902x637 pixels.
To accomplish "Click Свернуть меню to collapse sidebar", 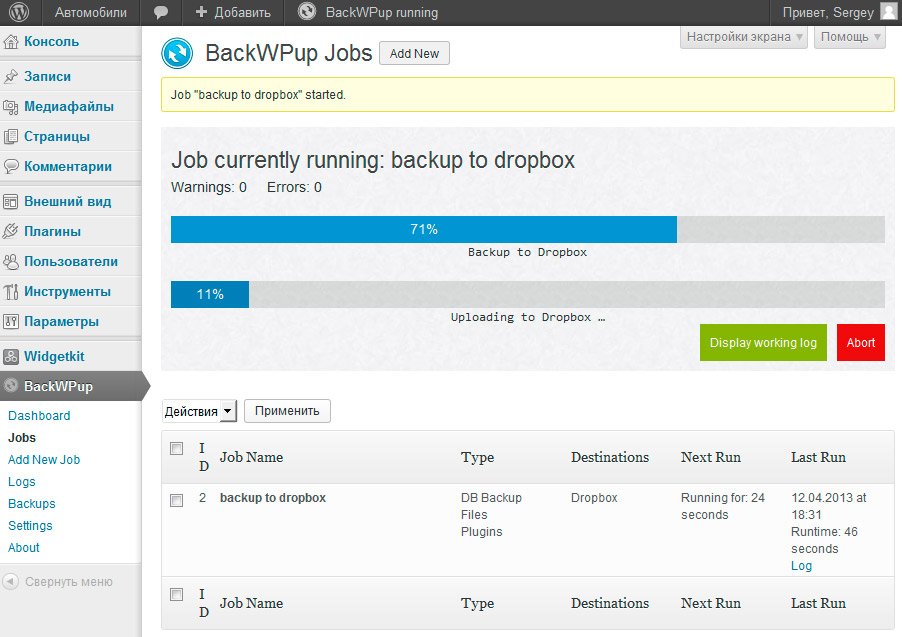I will (x=68, y=582).
